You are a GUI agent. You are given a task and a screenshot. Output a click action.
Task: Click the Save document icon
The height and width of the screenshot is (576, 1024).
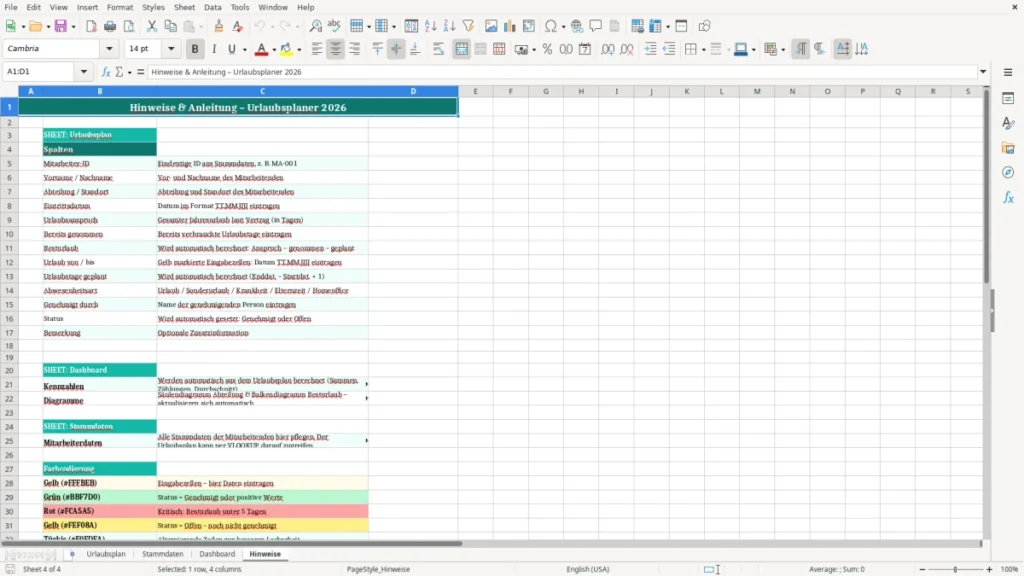coord(61,26)
